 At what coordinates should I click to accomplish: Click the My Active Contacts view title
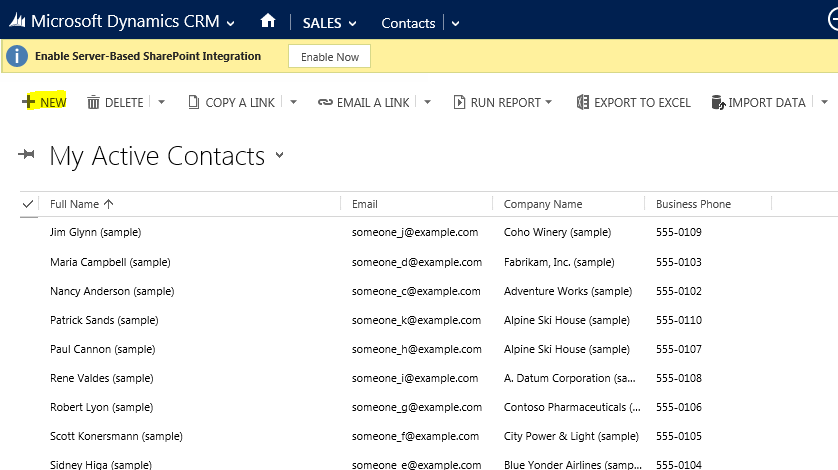pyautogui.click(x=157, y=156)
